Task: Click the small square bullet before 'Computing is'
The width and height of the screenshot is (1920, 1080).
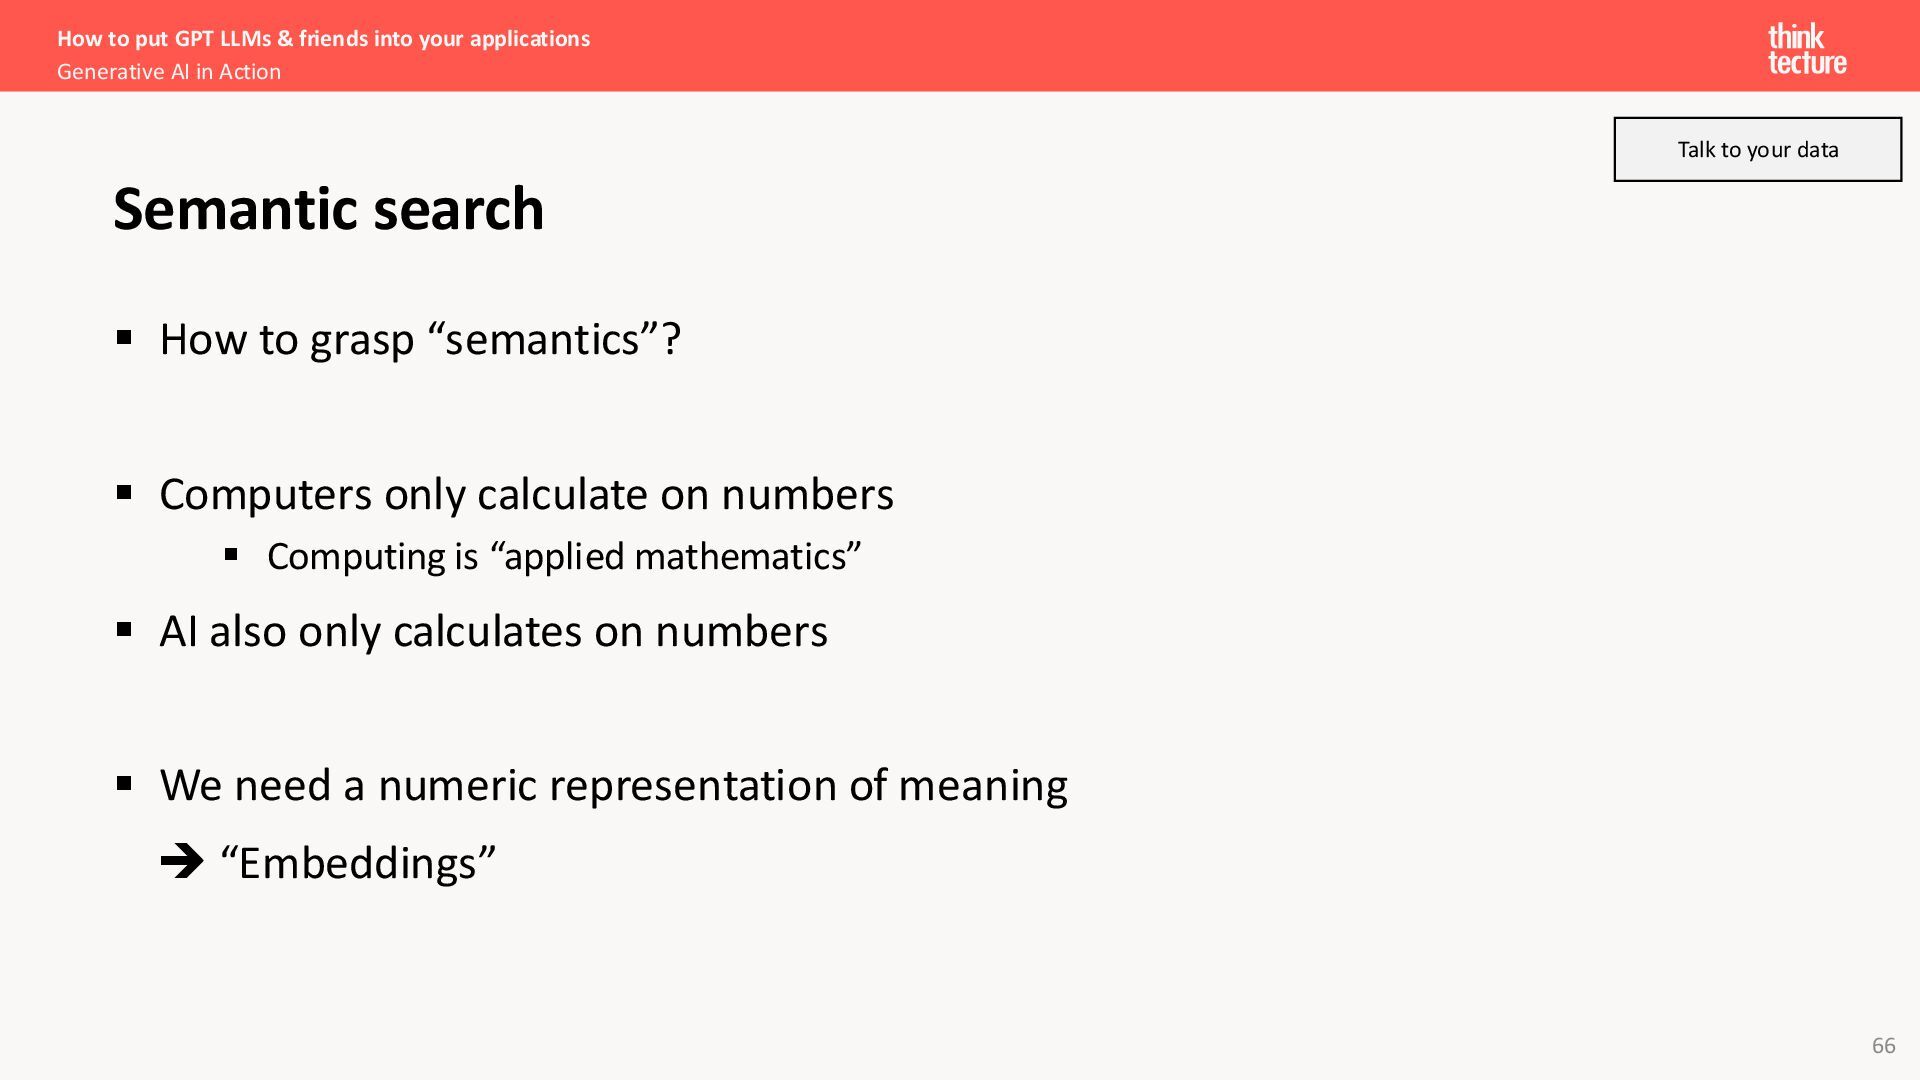Action: [231, 554]
